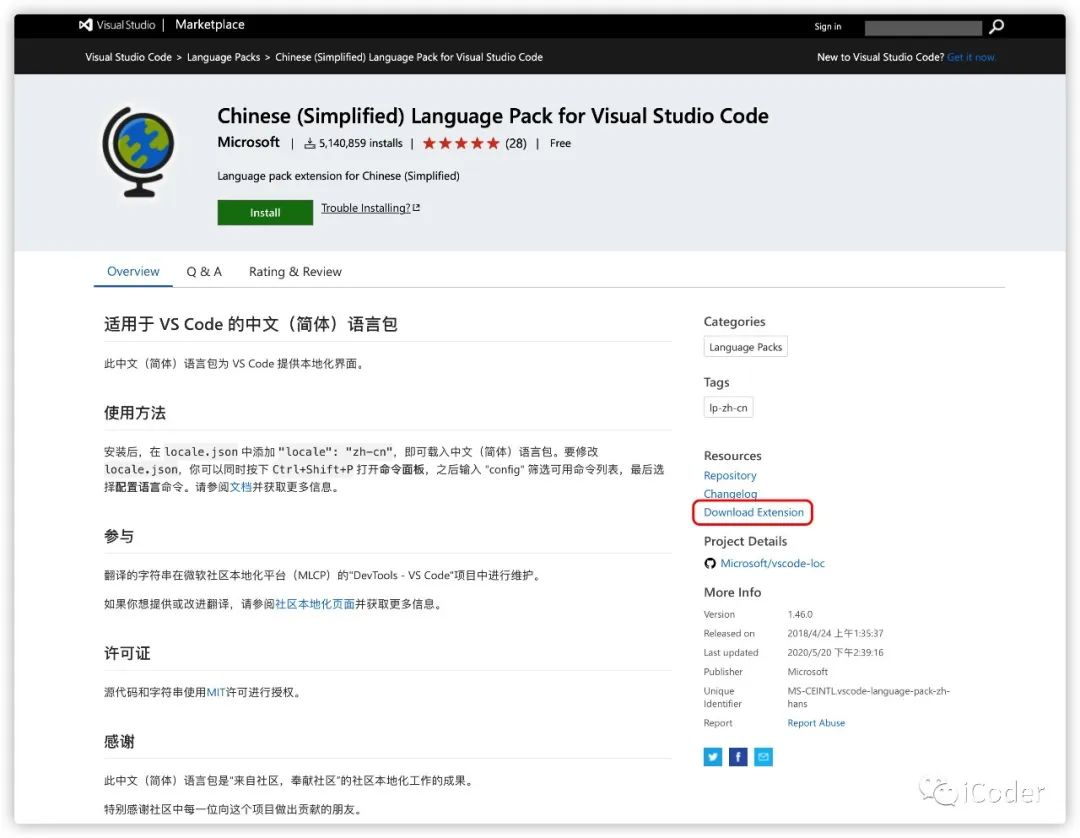Switch to the Overview tab

click(133, 271)
